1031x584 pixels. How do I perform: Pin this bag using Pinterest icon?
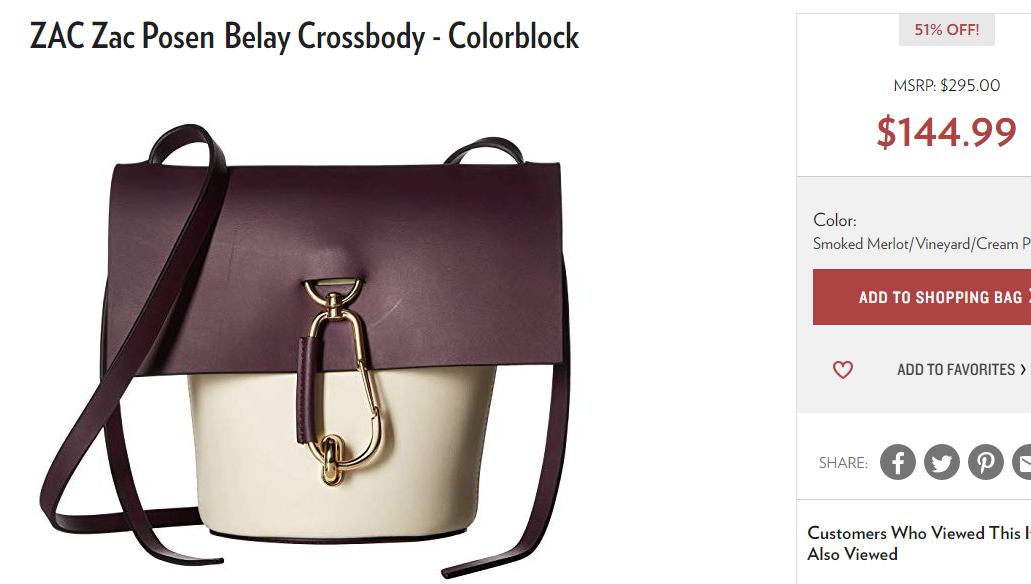(x=986, y=462)
